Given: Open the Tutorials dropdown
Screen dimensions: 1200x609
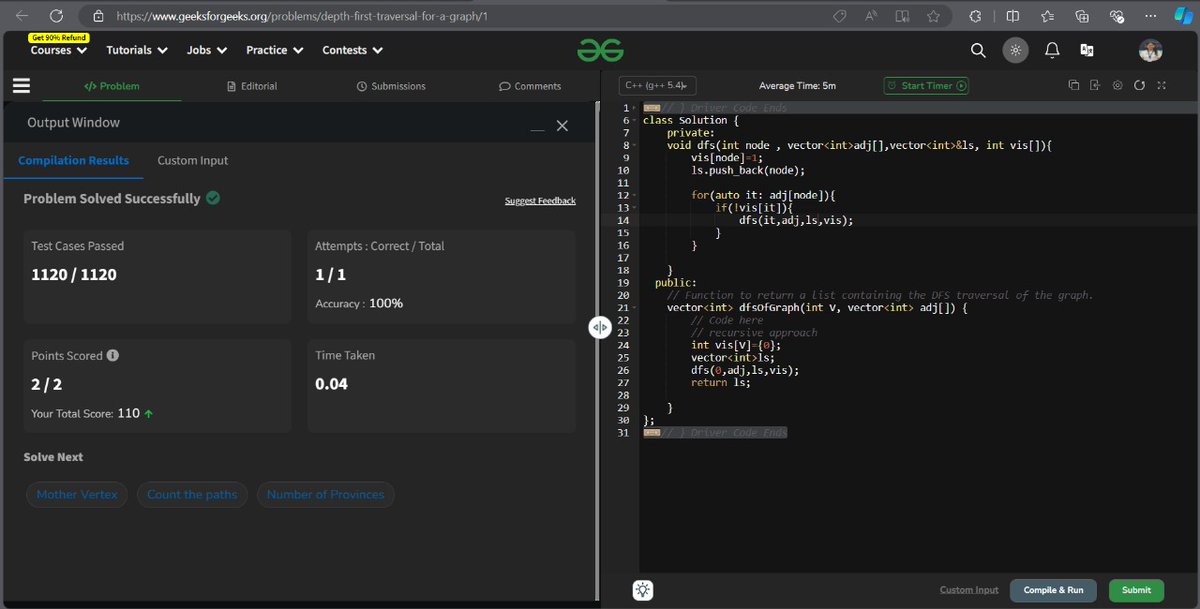Looking at the screenshot, I should [135, 50].
